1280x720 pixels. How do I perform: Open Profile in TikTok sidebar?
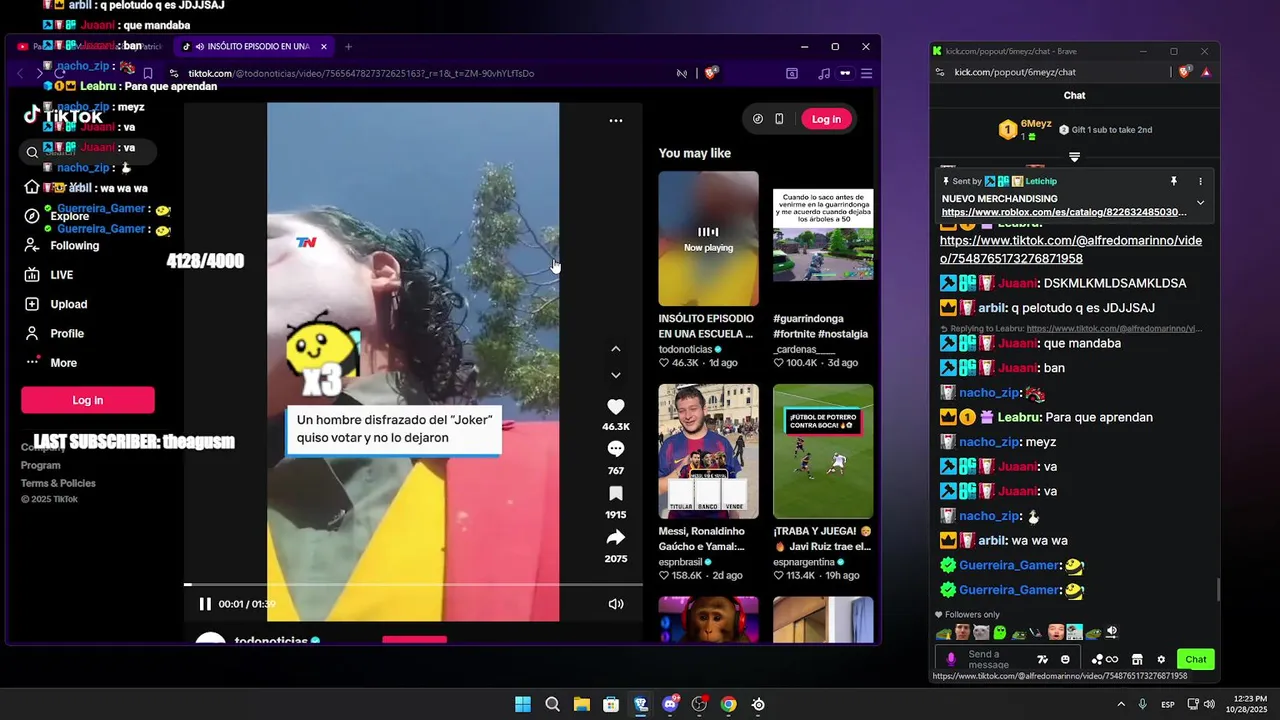55,333
